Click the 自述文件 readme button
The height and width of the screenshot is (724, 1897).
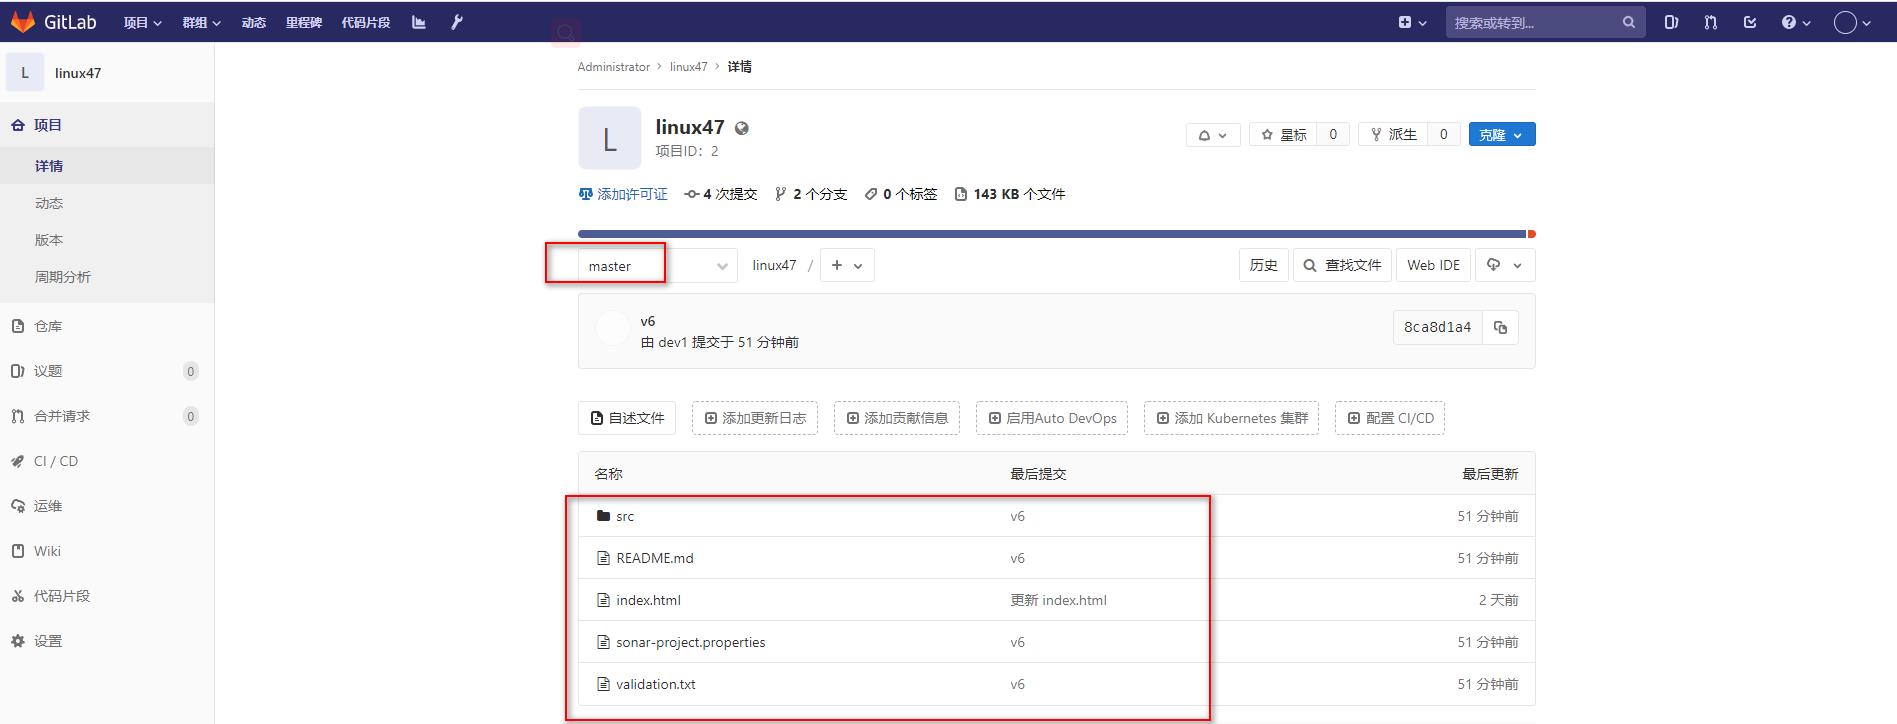(627, 418)
